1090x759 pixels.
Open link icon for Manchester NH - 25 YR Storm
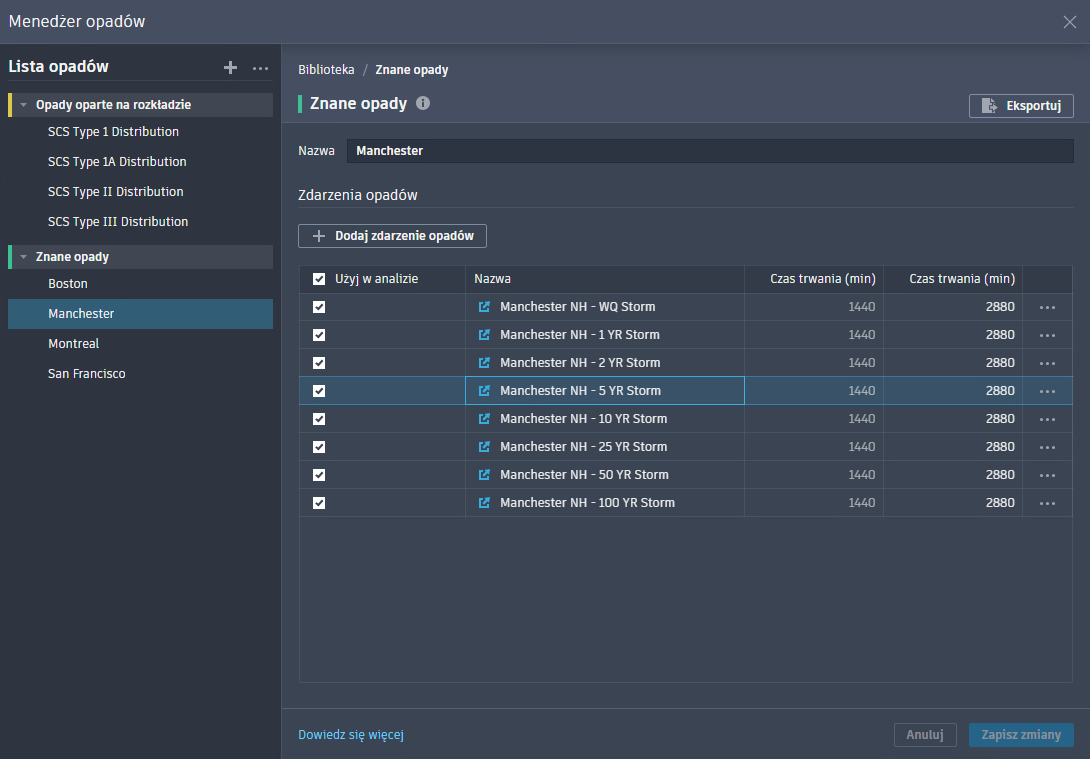click(x=485, y=447)
